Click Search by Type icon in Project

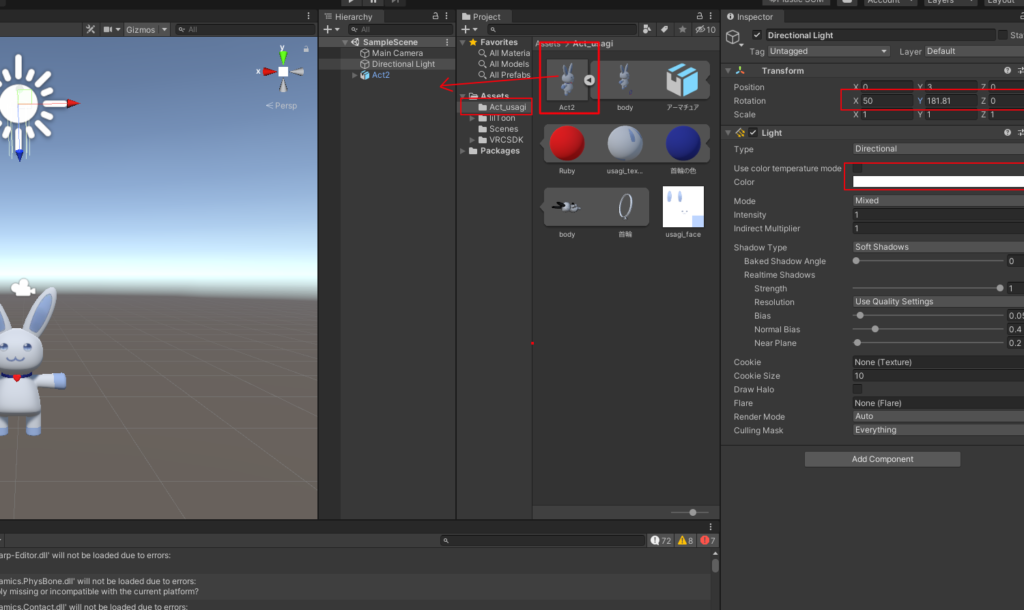tap(647, 29)
